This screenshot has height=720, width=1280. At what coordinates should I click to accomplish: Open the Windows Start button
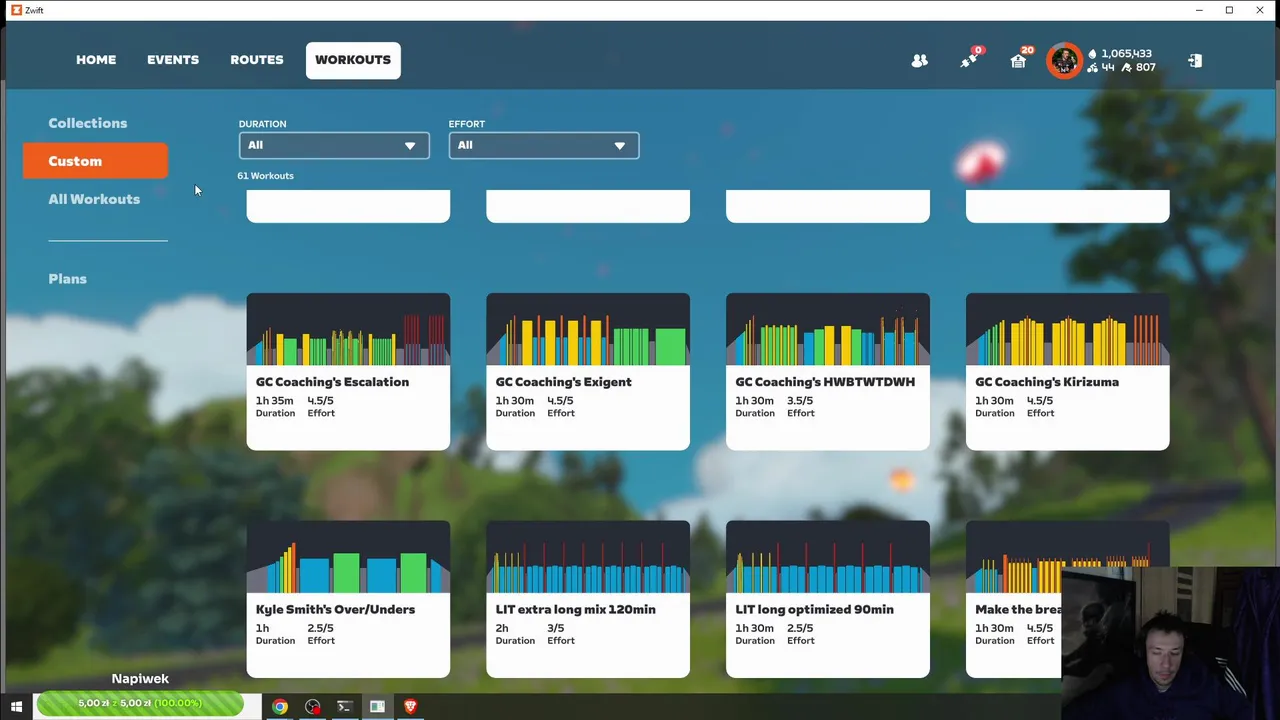[16, 706]
